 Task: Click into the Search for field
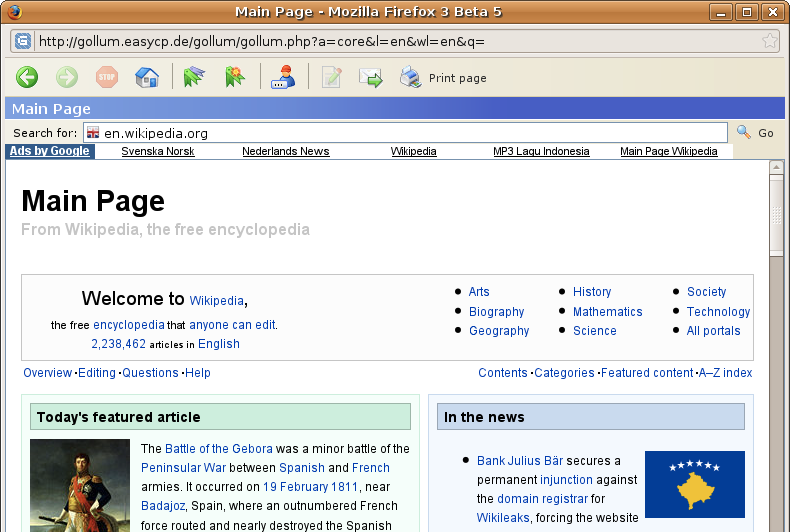coord(406,133)
